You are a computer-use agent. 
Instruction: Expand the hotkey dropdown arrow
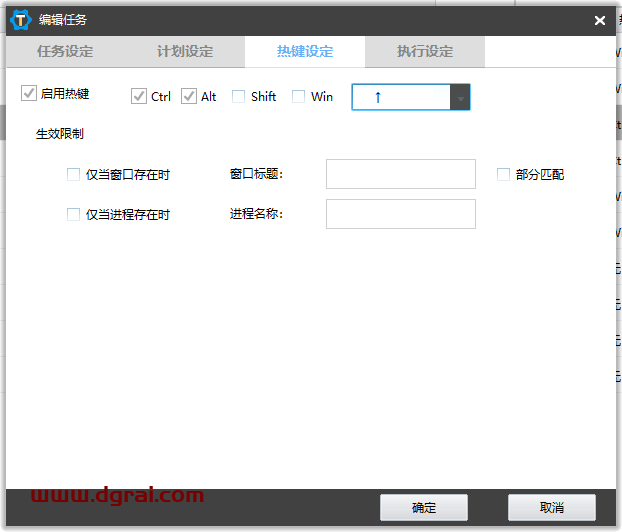pos(460,97)
